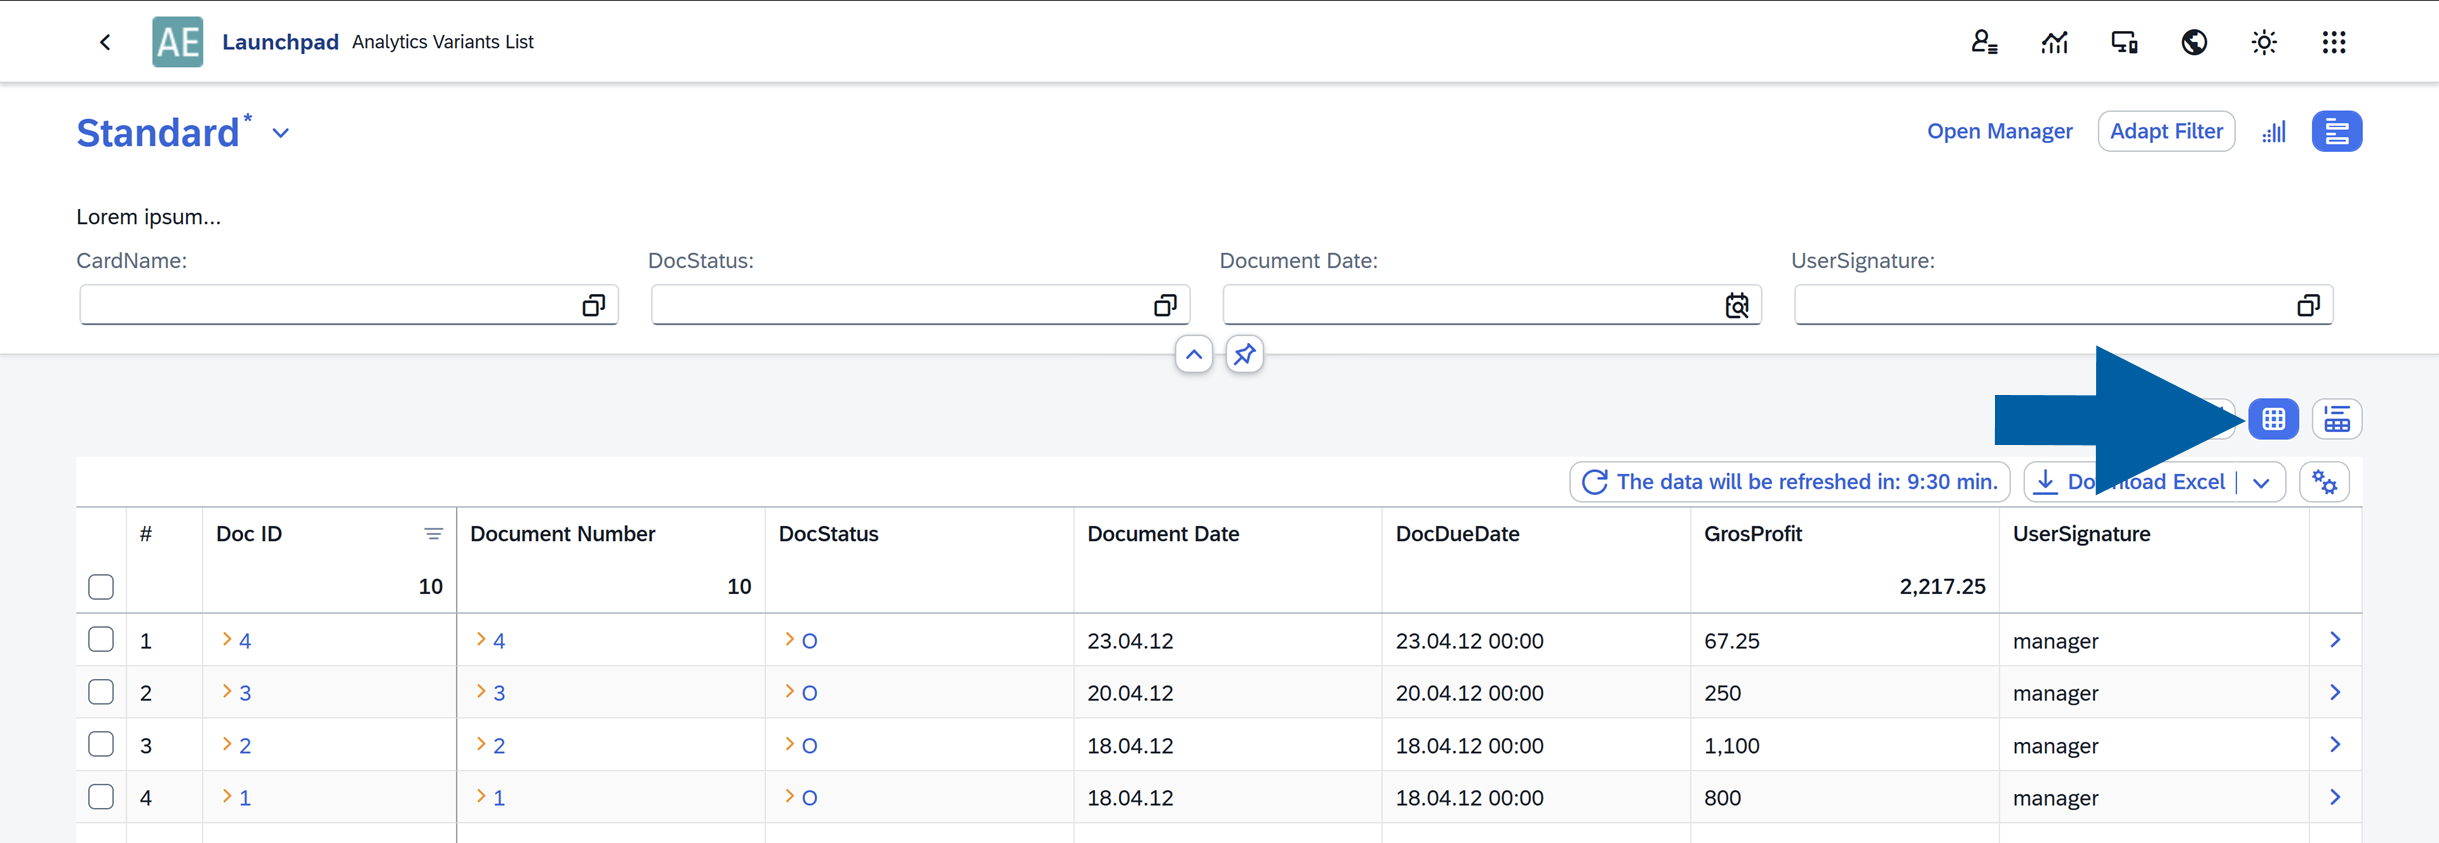2439x843 pixels.
Task: Collapse the filter header with chevron
Action: click(1194, 355)
